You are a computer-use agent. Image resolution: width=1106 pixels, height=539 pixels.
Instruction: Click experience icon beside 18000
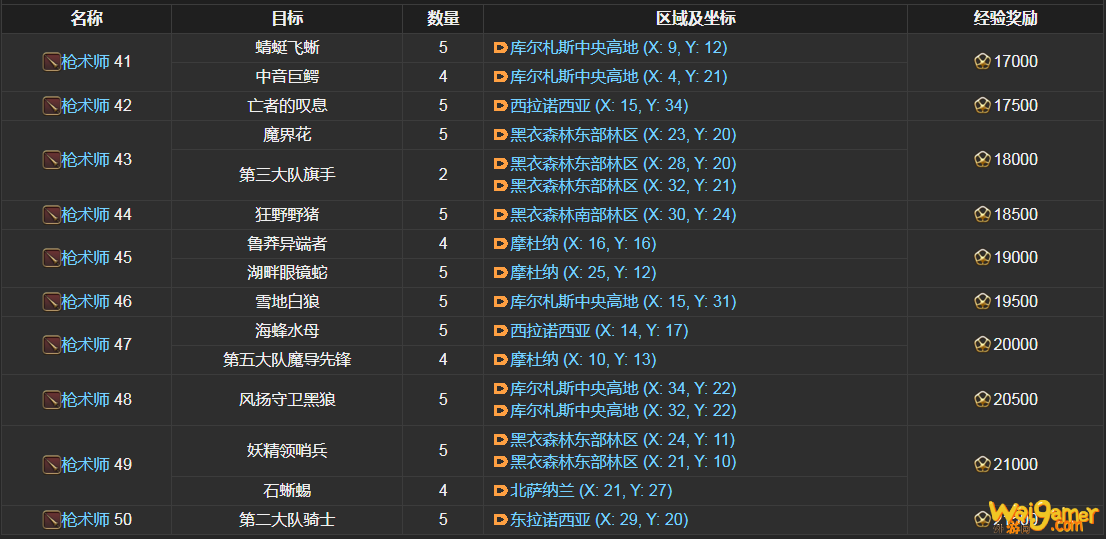click(x=983, y=160)
